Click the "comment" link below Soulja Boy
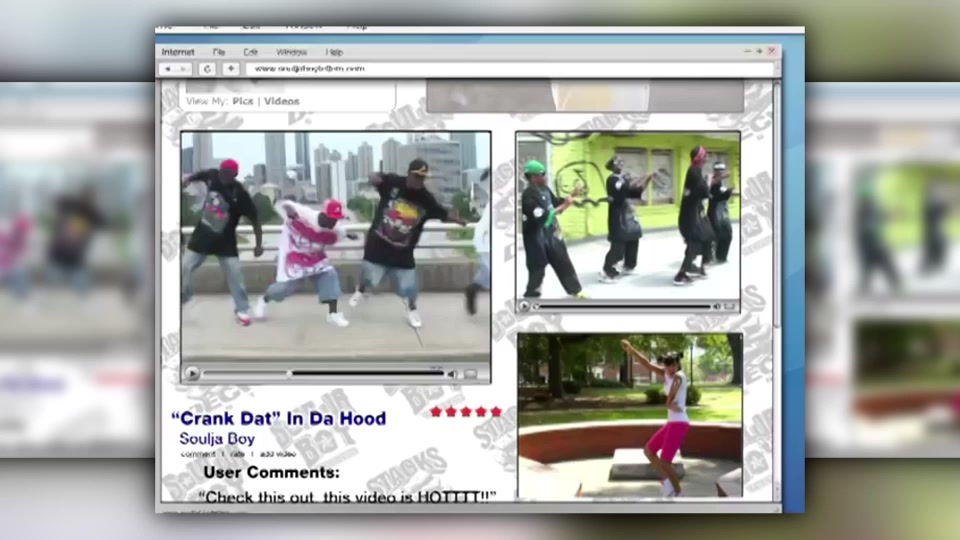Image resolution: width=960 pixels, height=540 pixels. pyautogui.click(x=198, y=454)
